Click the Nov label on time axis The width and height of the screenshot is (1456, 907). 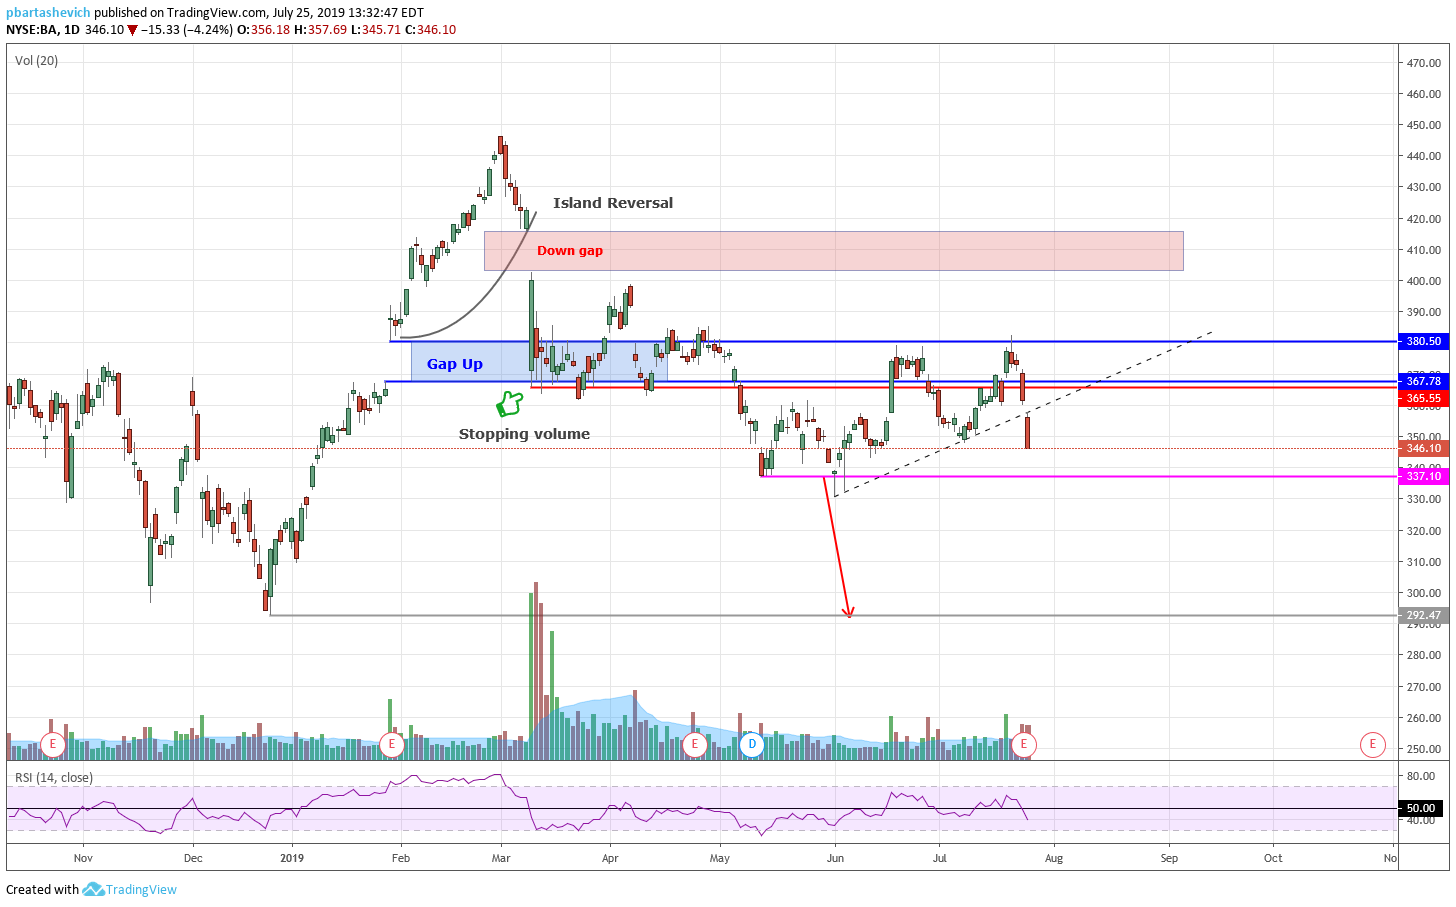pyautogui.click(x=83, y=858)
